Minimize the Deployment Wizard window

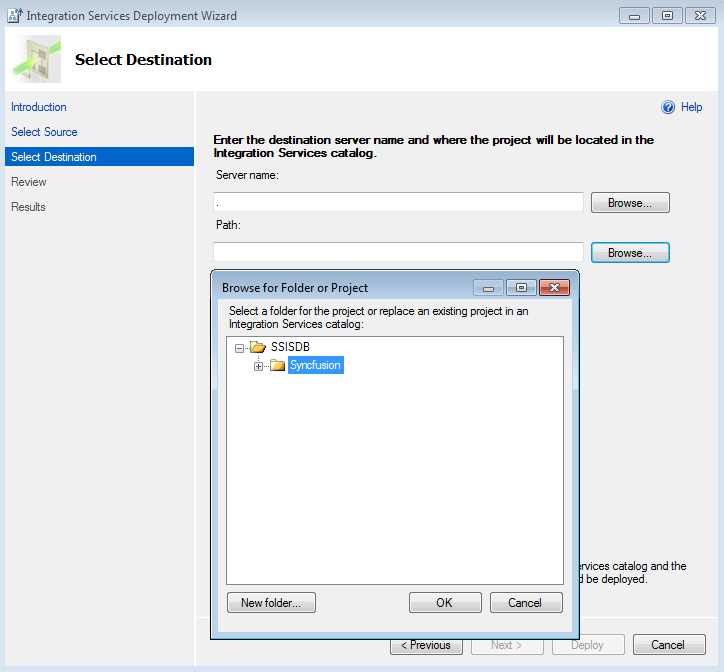tap(634, 16)
